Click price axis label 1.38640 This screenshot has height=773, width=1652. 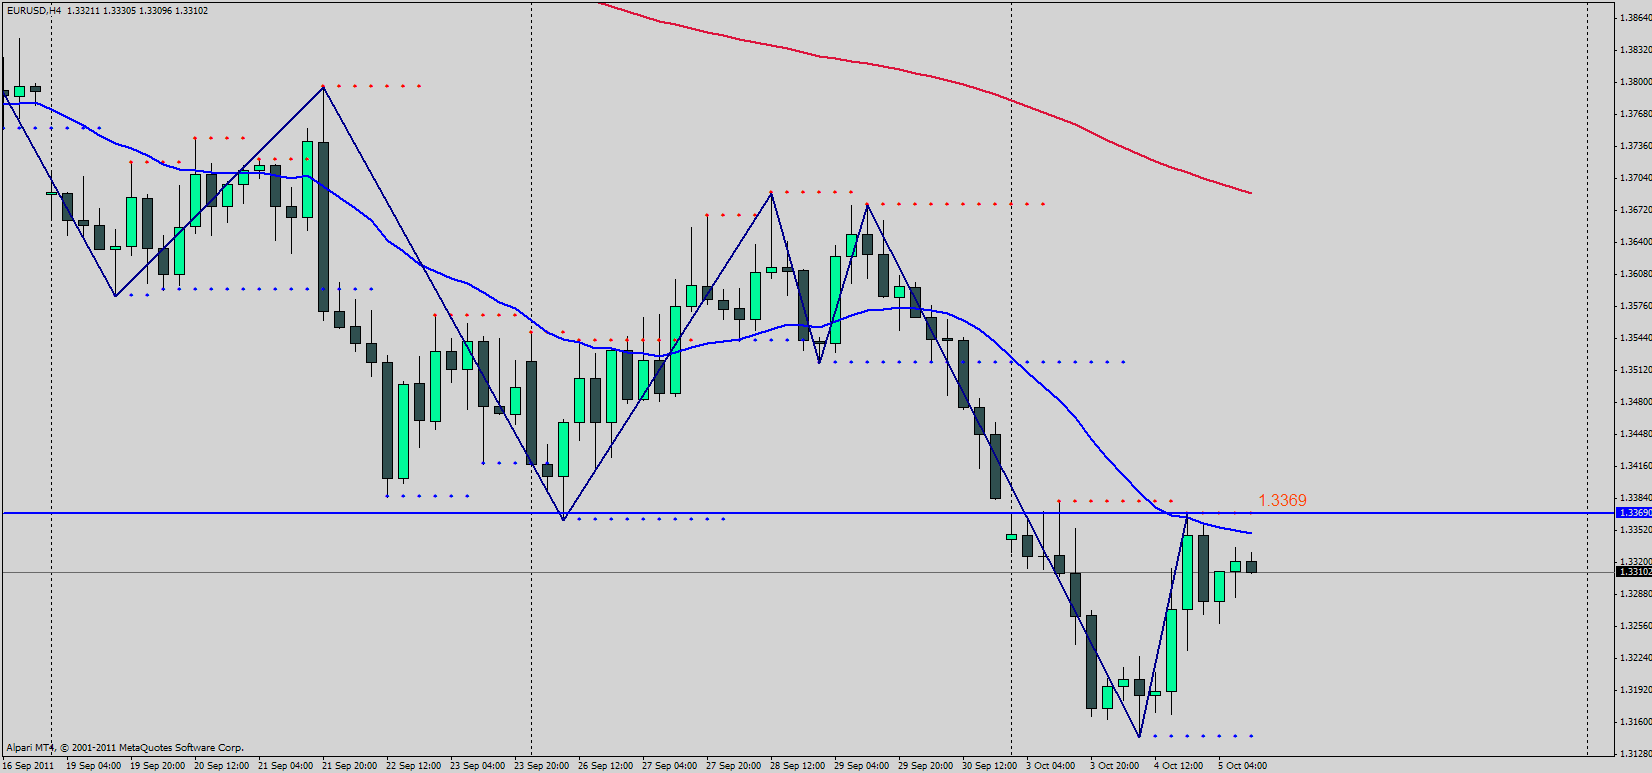point(1635,18)
